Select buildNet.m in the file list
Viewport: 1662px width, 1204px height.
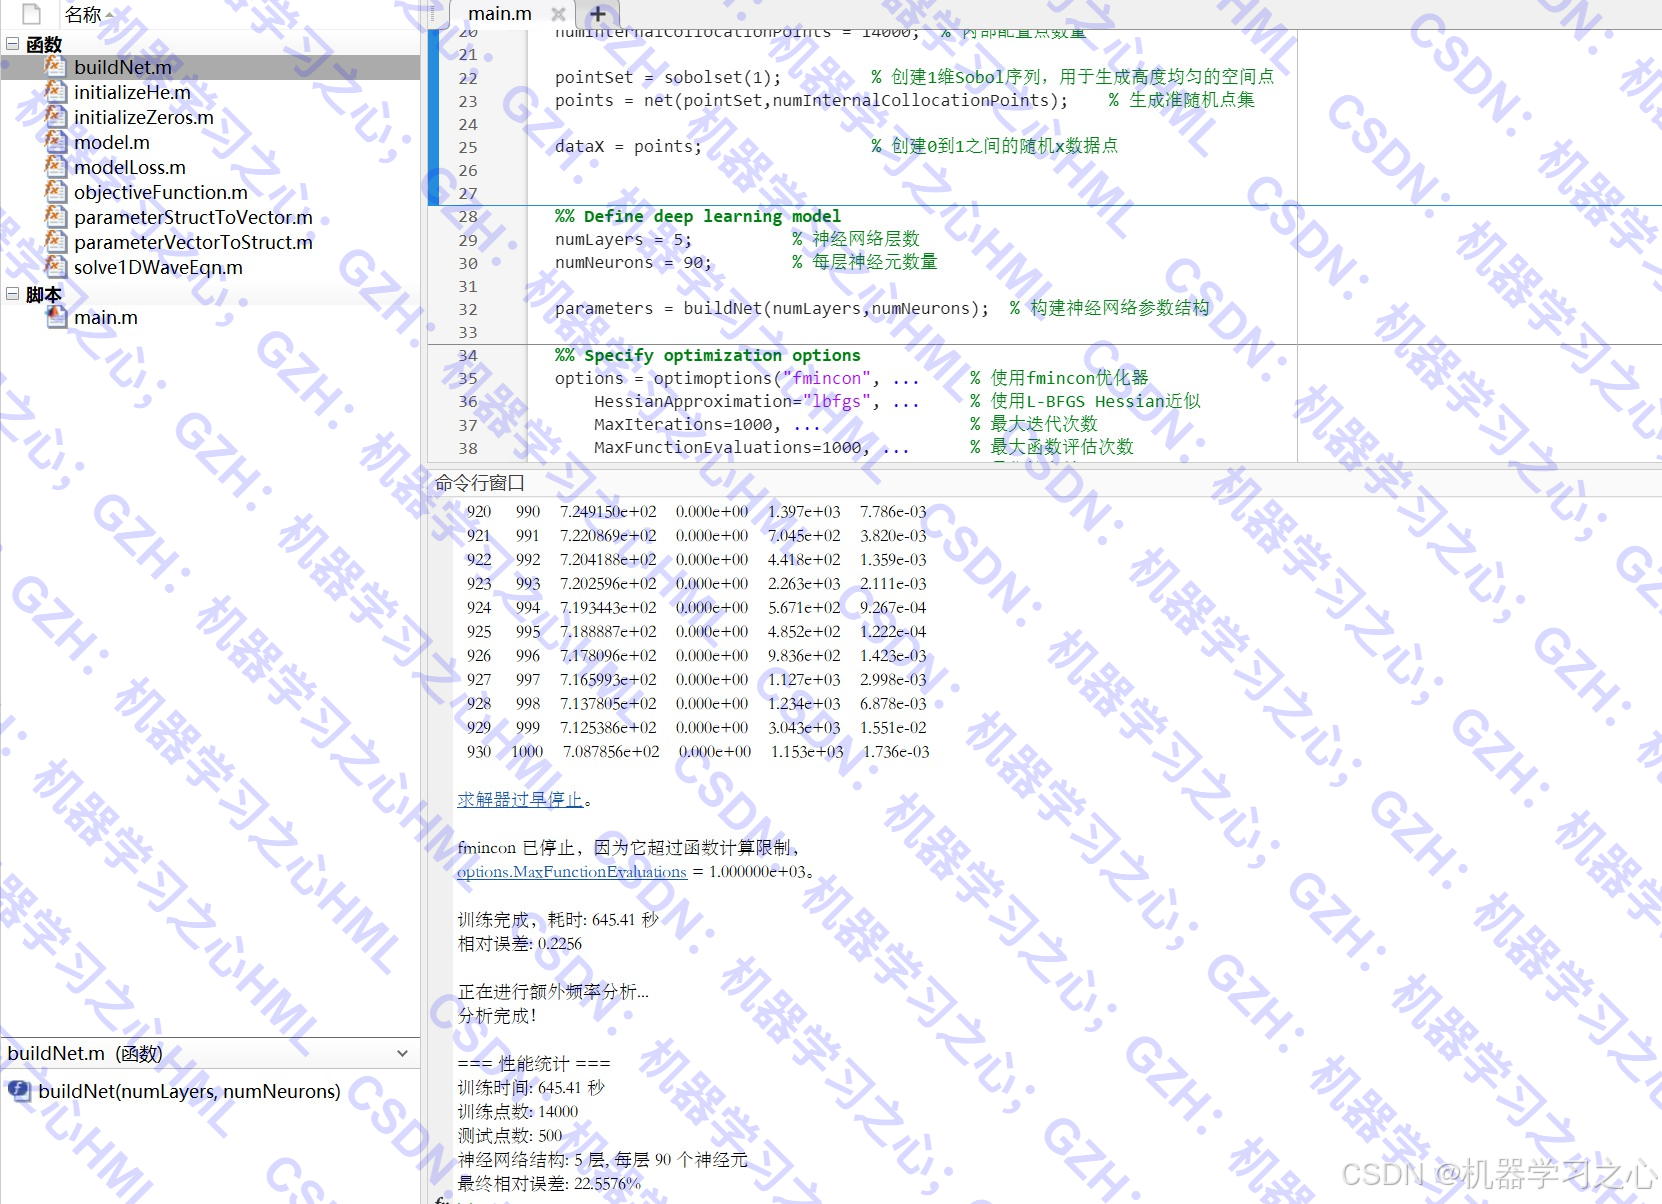click(x=123, y=67)
